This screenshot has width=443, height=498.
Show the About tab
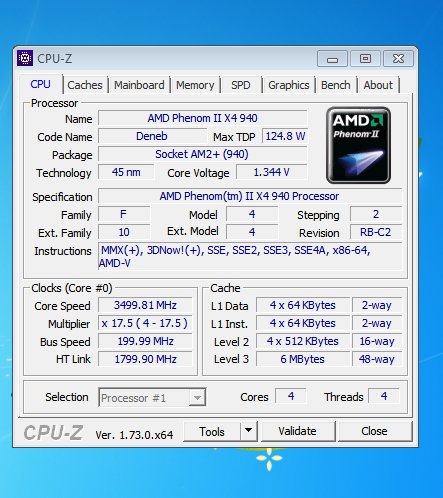pos(378,85)
